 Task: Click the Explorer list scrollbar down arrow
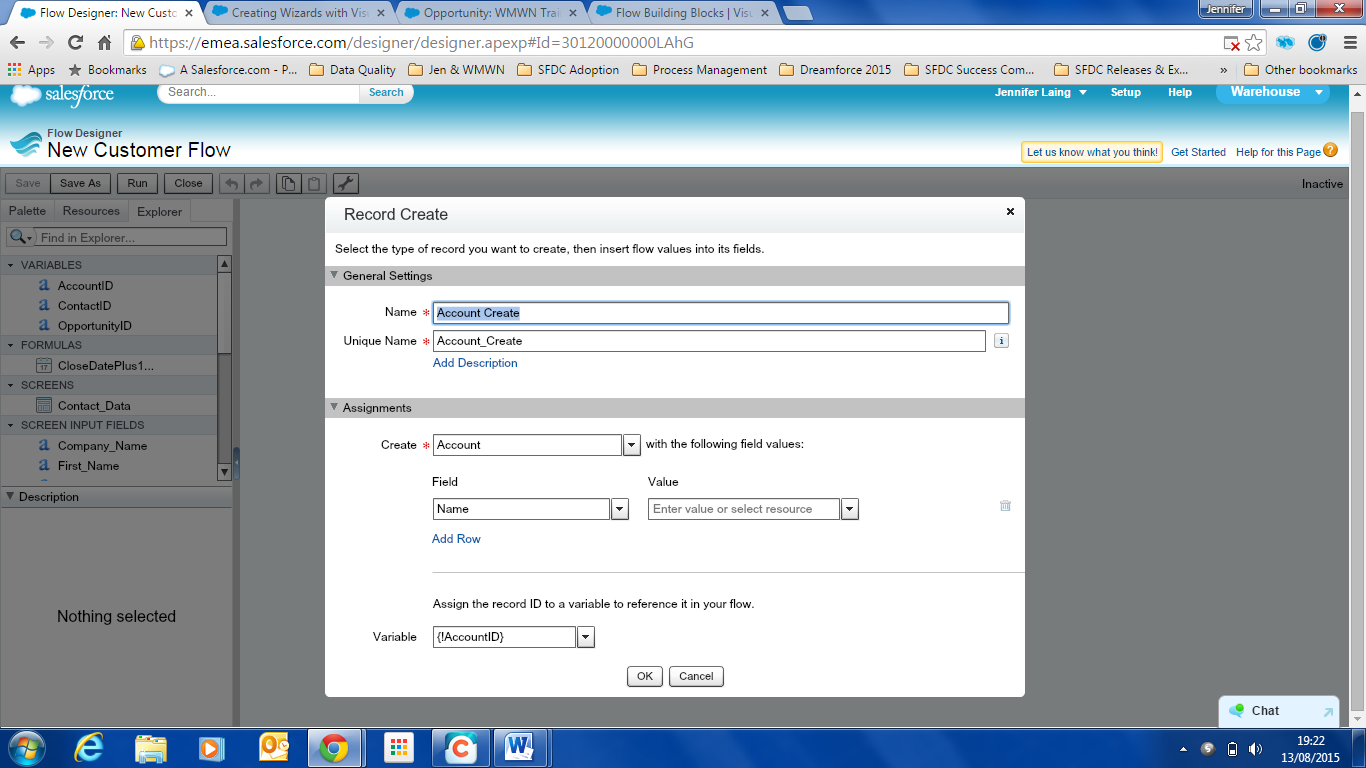coord(224,472)
